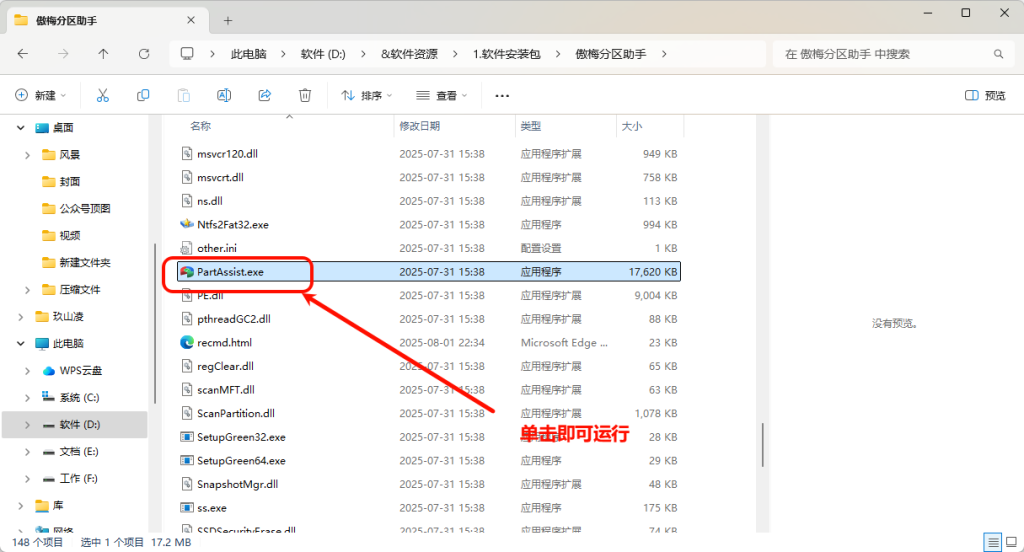
Task: Open a new tab with plus icon
Action: (228, 21)
